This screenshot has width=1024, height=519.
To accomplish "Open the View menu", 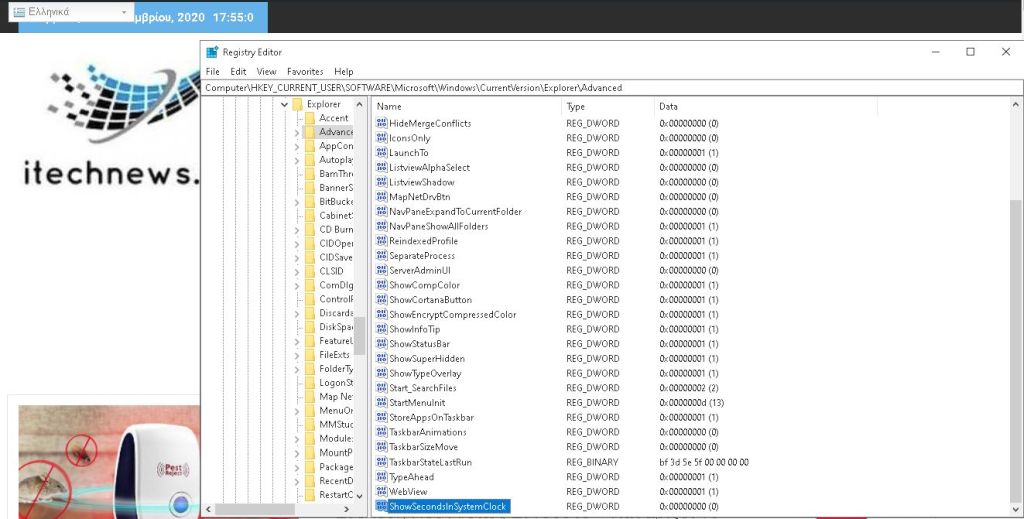I will [266, 72].
